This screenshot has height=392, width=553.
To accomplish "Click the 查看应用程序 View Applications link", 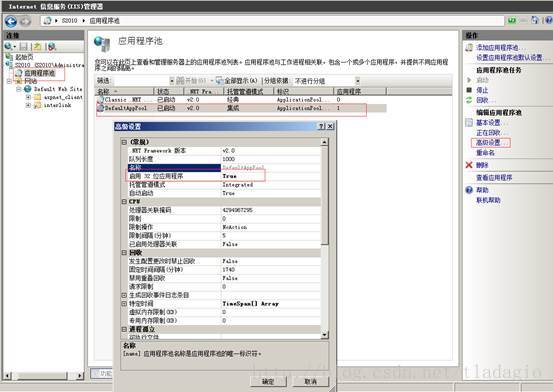I will (494, 177).
